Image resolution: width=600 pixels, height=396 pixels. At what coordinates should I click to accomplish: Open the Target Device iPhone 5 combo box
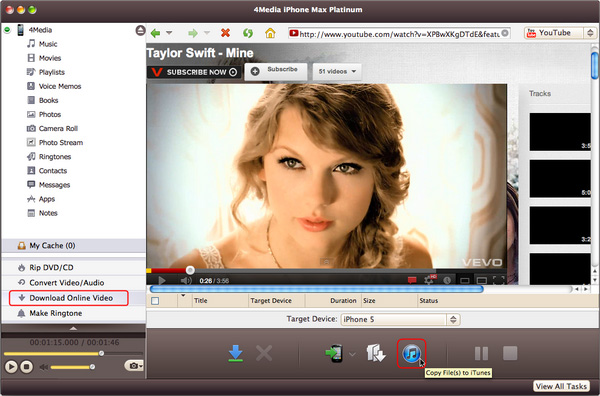tap(400, 319)
